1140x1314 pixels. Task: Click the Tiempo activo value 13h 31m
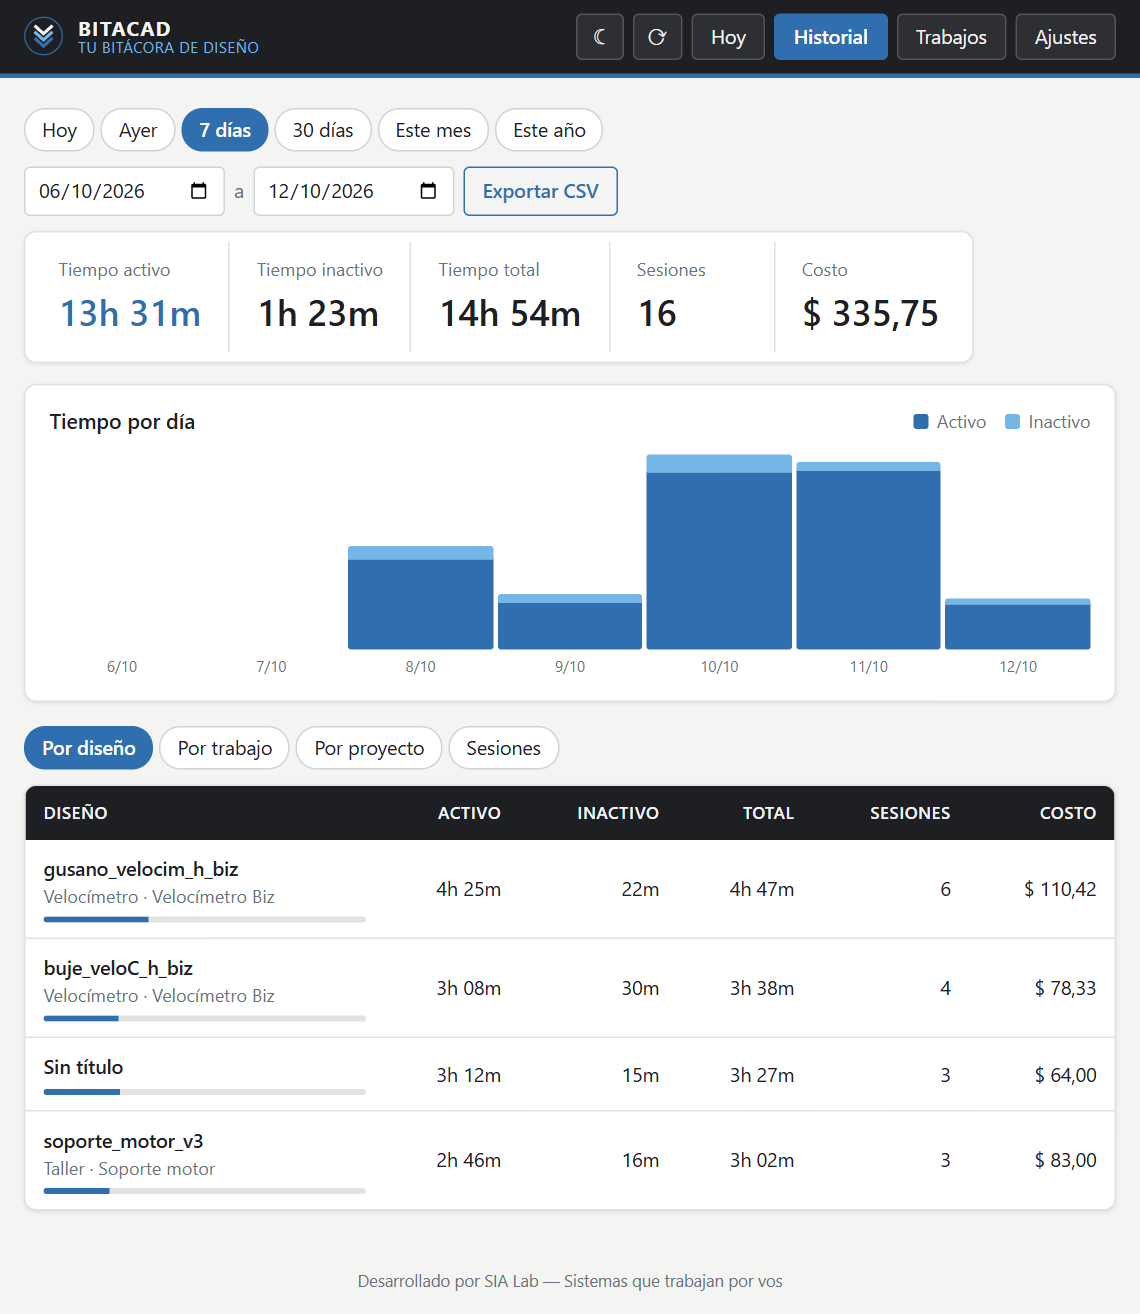(131, 314)
